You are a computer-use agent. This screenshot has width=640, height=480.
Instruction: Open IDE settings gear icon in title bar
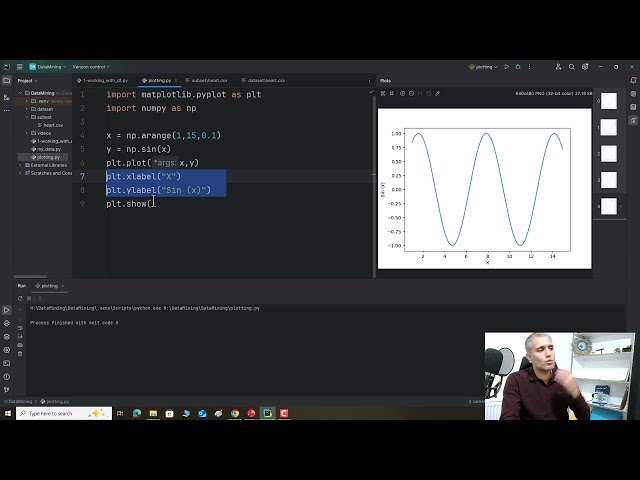pos(585,67)
